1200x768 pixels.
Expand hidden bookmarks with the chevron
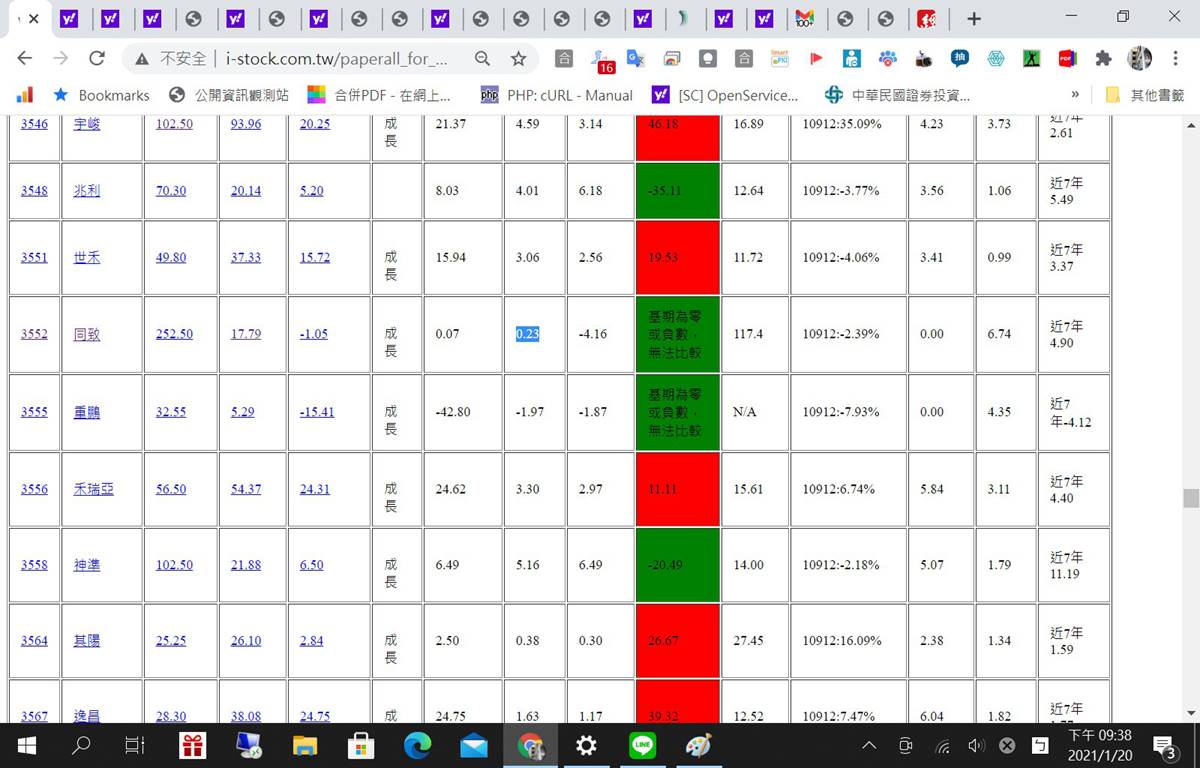coord(1075,95)
